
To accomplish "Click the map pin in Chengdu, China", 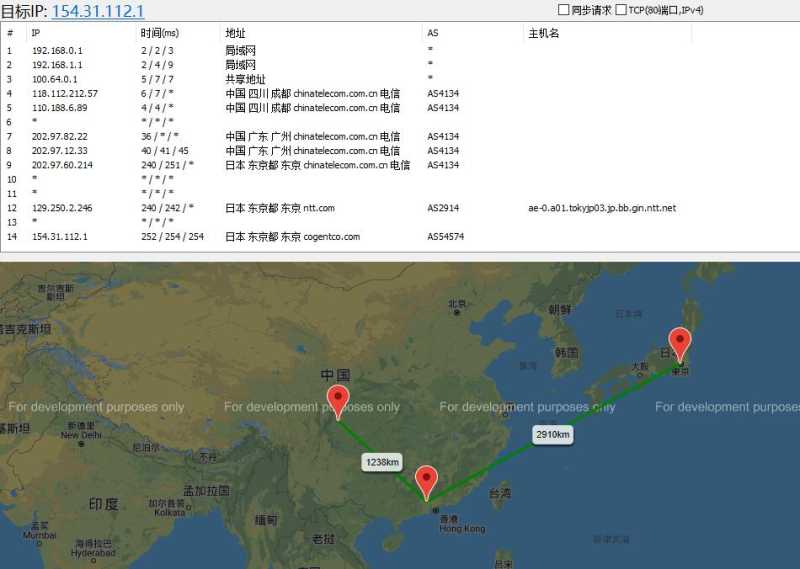I will click(338, 401).
